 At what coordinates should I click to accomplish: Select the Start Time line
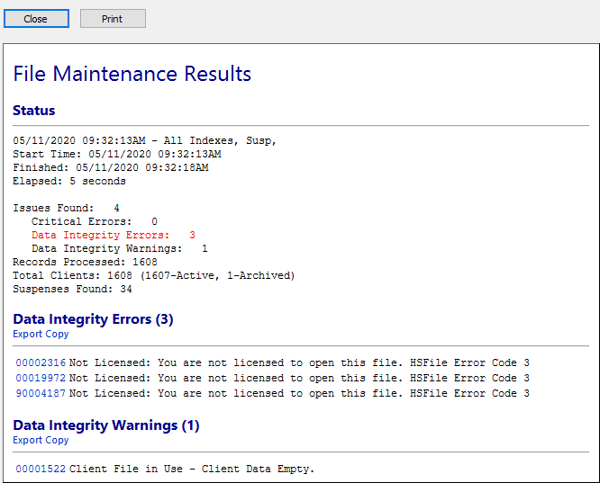pyautogui.click(x=117, y=154)
